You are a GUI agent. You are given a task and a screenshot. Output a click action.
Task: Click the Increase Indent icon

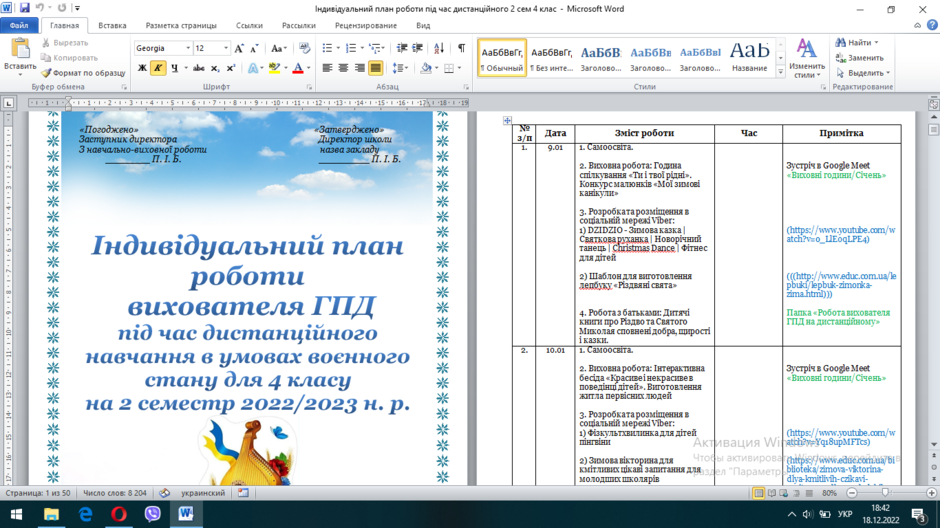417,48
